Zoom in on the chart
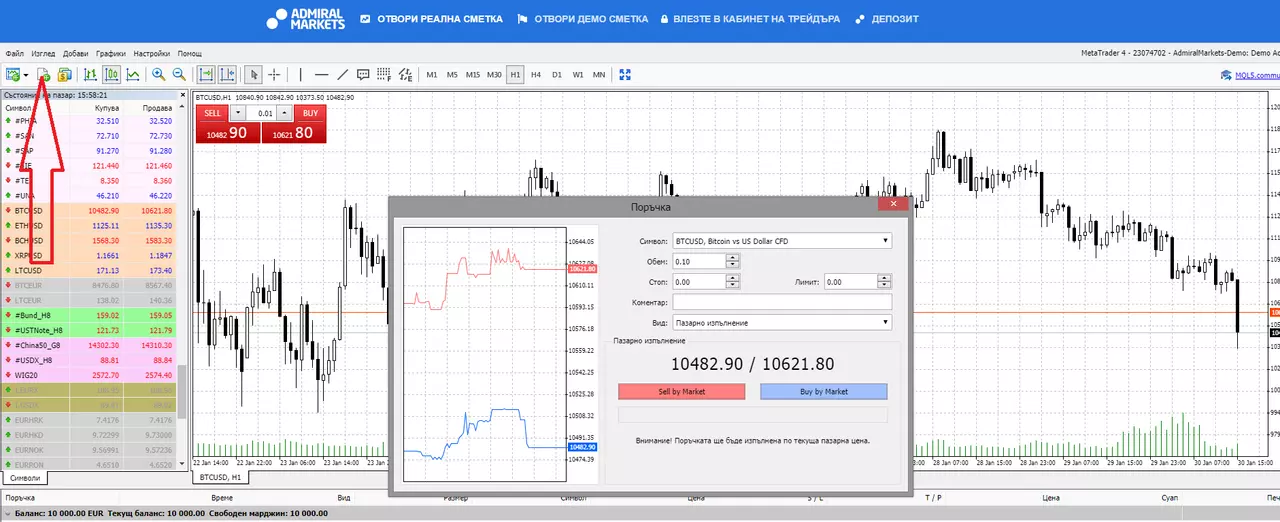Viewport: 1280px width, 522px height. tap(158, 74)
